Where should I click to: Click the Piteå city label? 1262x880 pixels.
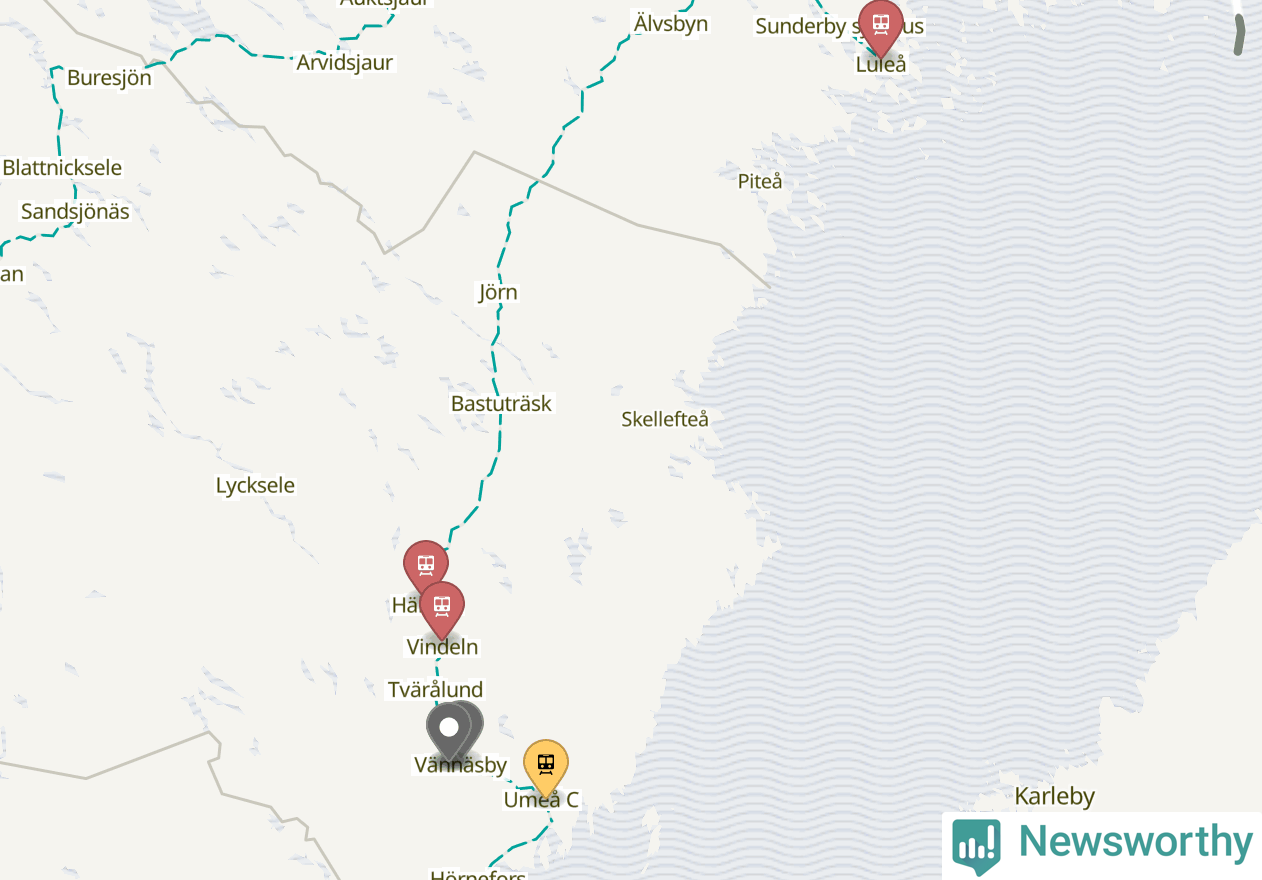[x=760, y=181]
